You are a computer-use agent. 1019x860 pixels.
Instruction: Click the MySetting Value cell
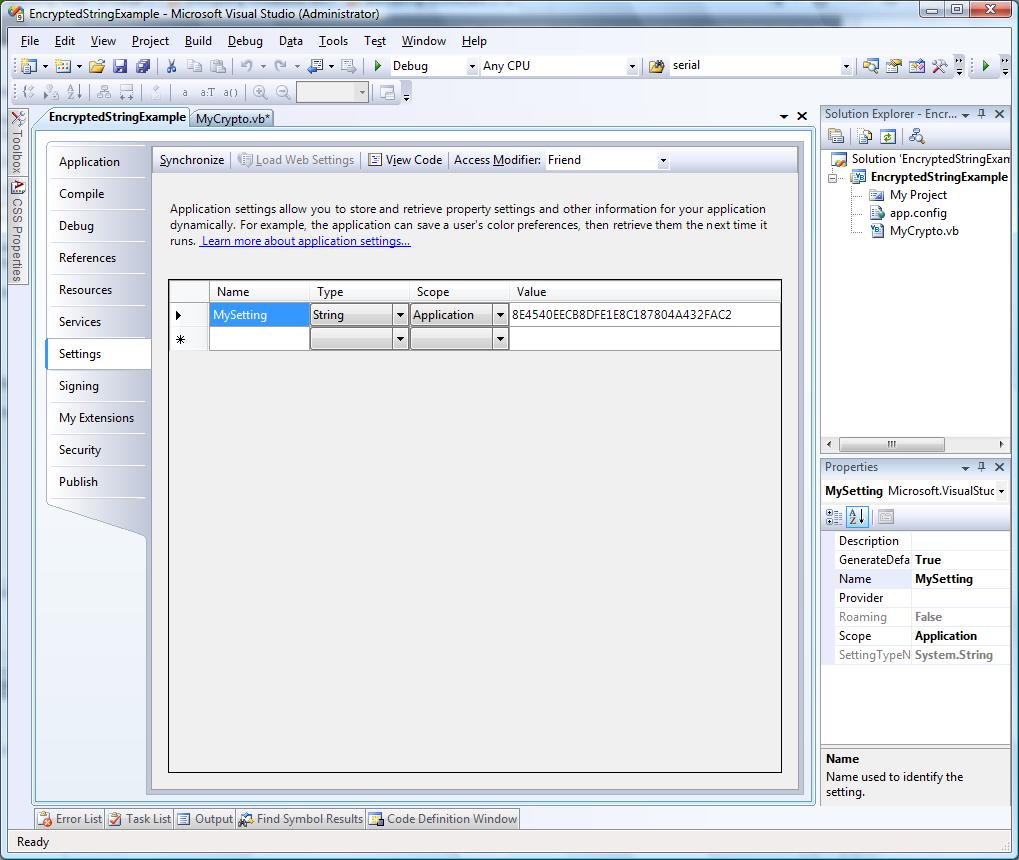tap(645, 315)
